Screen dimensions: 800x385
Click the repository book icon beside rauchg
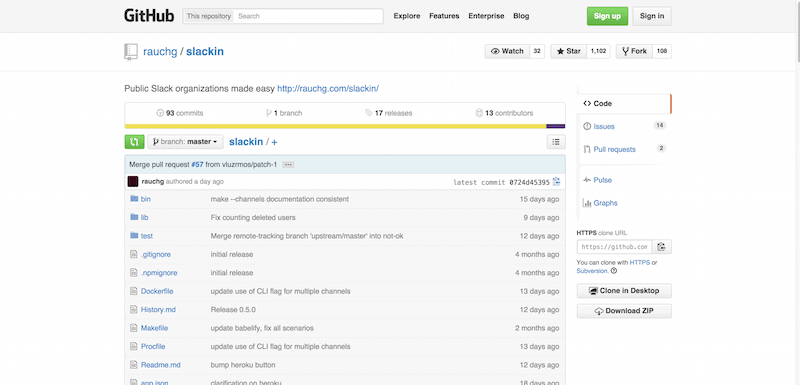coord(131,52)
